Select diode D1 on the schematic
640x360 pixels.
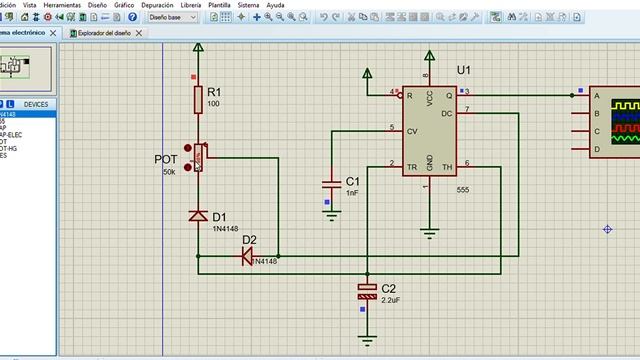pos(198,216)
